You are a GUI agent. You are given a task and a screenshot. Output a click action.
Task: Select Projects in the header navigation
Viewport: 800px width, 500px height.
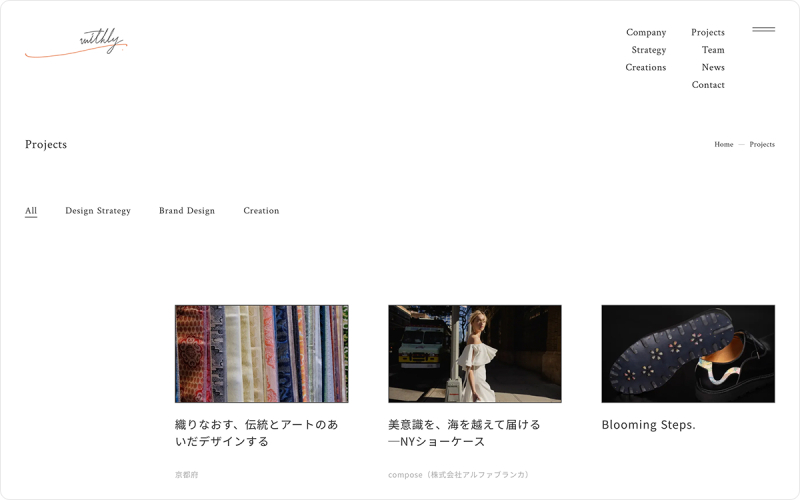click(x=707, y=33)
